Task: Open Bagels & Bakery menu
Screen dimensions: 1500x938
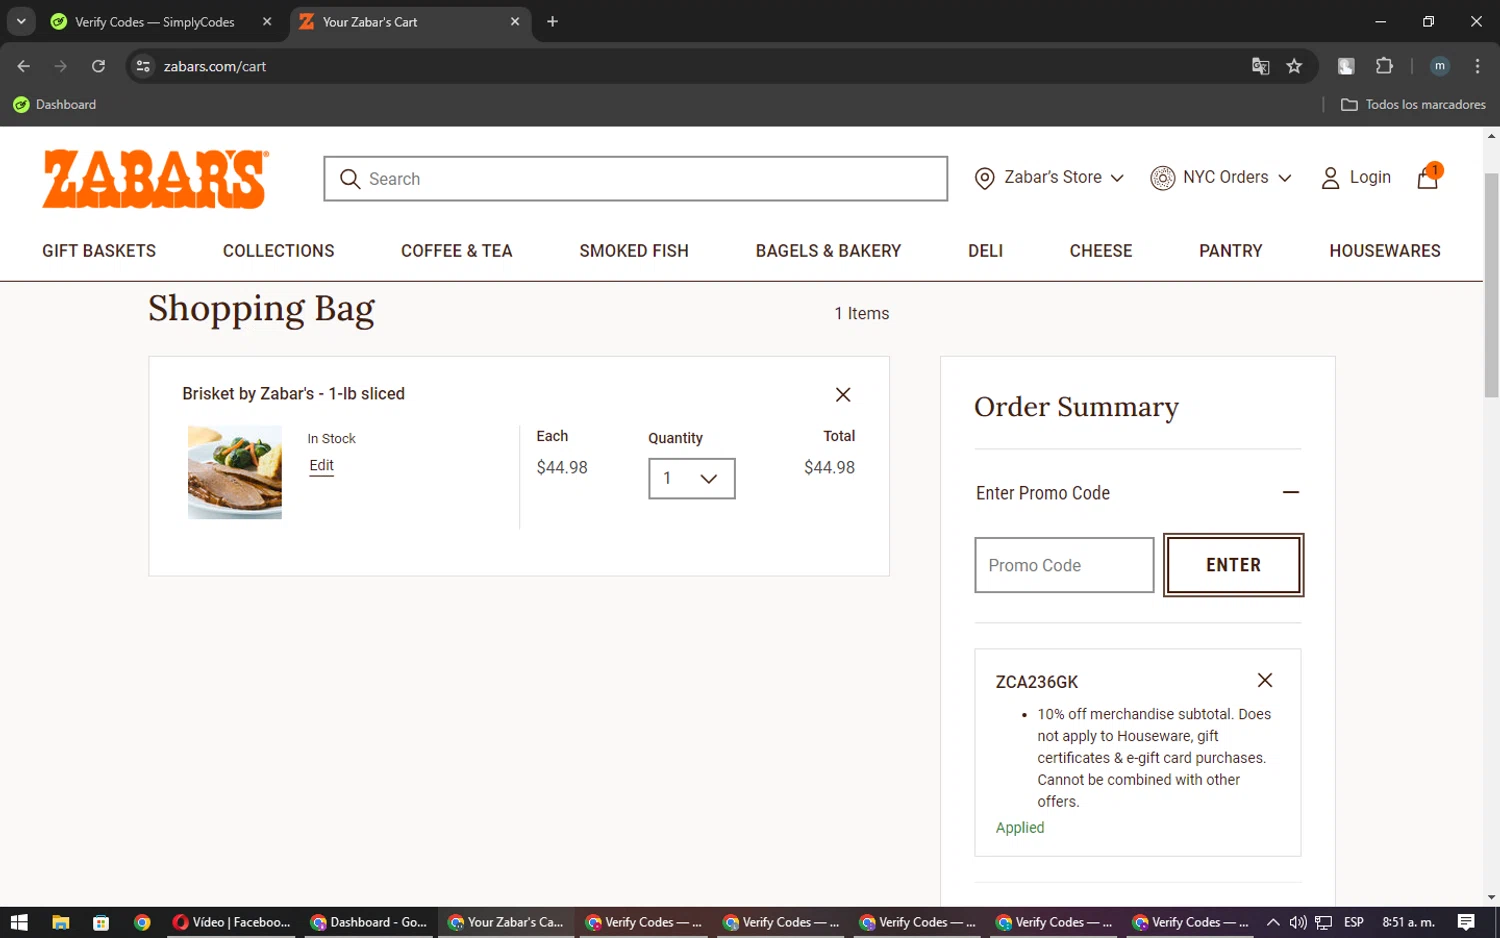Action: (828, 251)
